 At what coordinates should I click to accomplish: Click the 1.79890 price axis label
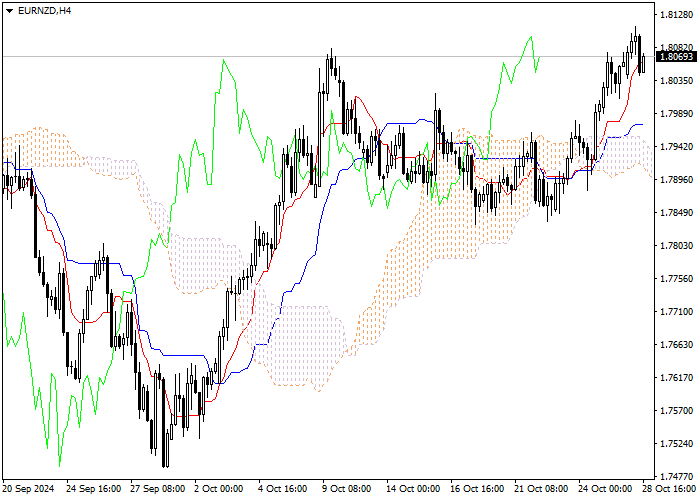(x=677, y=114)
